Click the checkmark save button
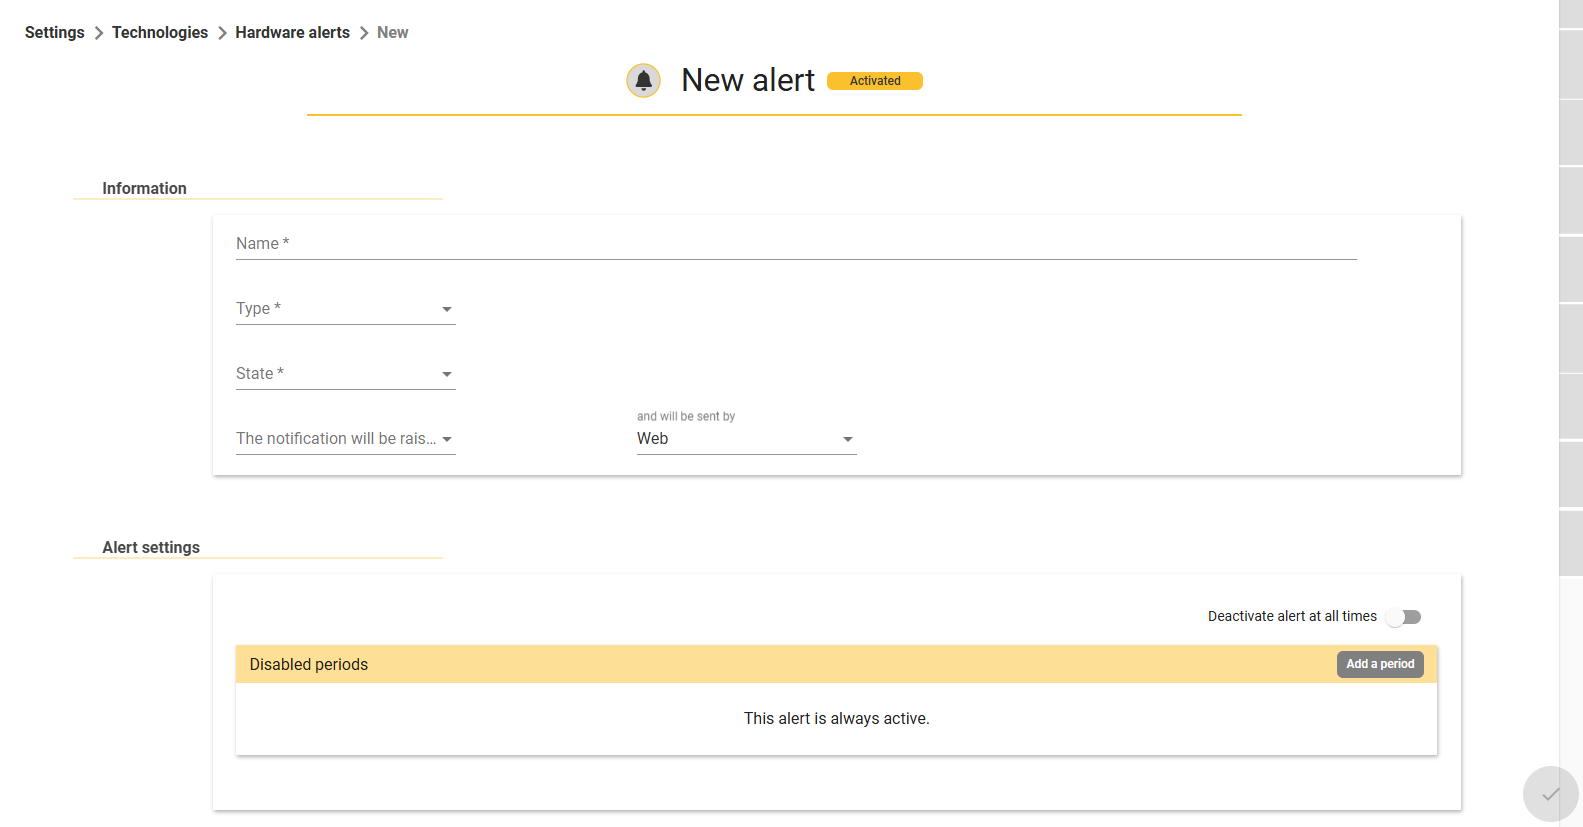 (x=1550, y=794)
